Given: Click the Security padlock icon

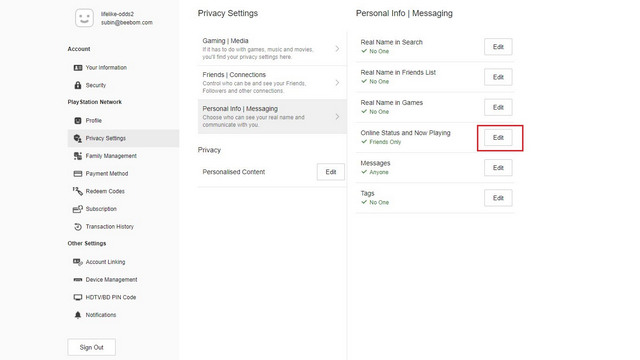Looking at the screenshot, I should coord(78,85).
